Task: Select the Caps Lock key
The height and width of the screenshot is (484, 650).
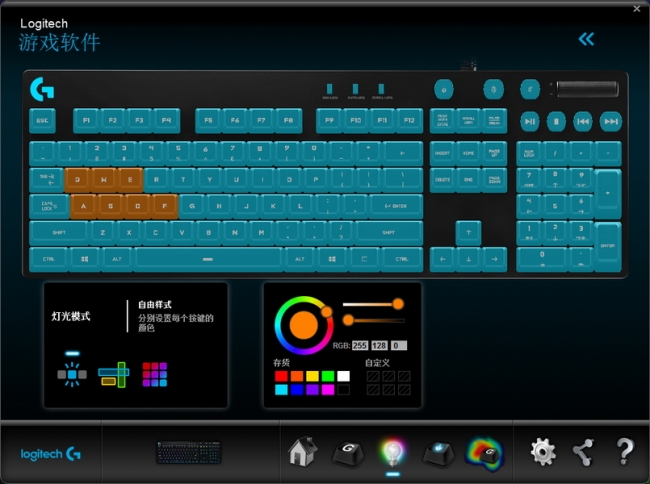Action: (x=49, y=206)
